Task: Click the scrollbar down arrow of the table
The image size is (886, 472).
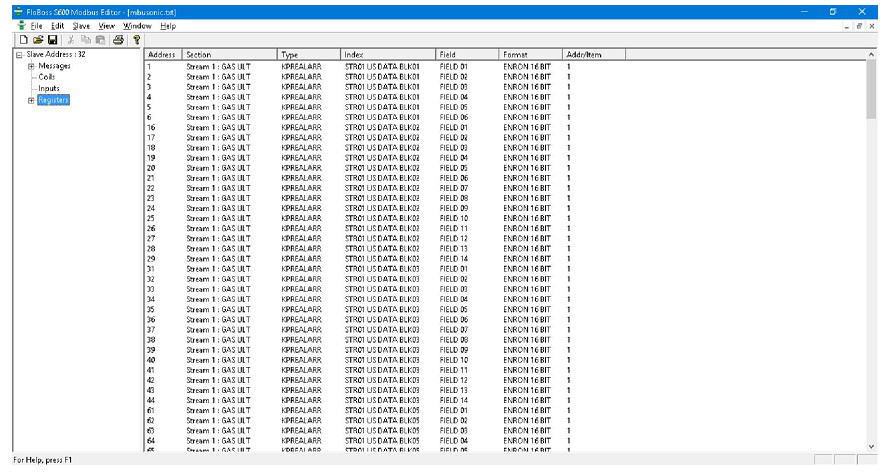Action: (871, 447)
